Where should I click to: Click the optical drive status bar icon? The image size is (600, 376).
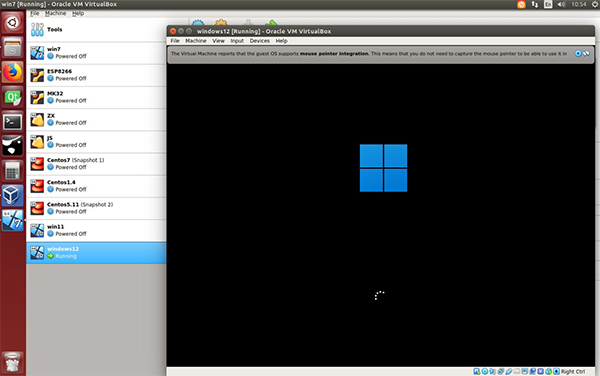point(485,371)
